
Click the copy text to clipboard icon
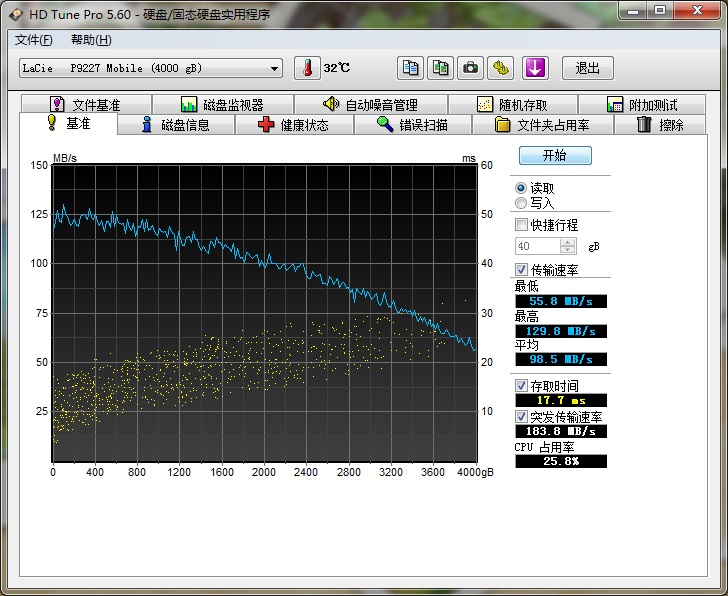click(x=410, y=68)
